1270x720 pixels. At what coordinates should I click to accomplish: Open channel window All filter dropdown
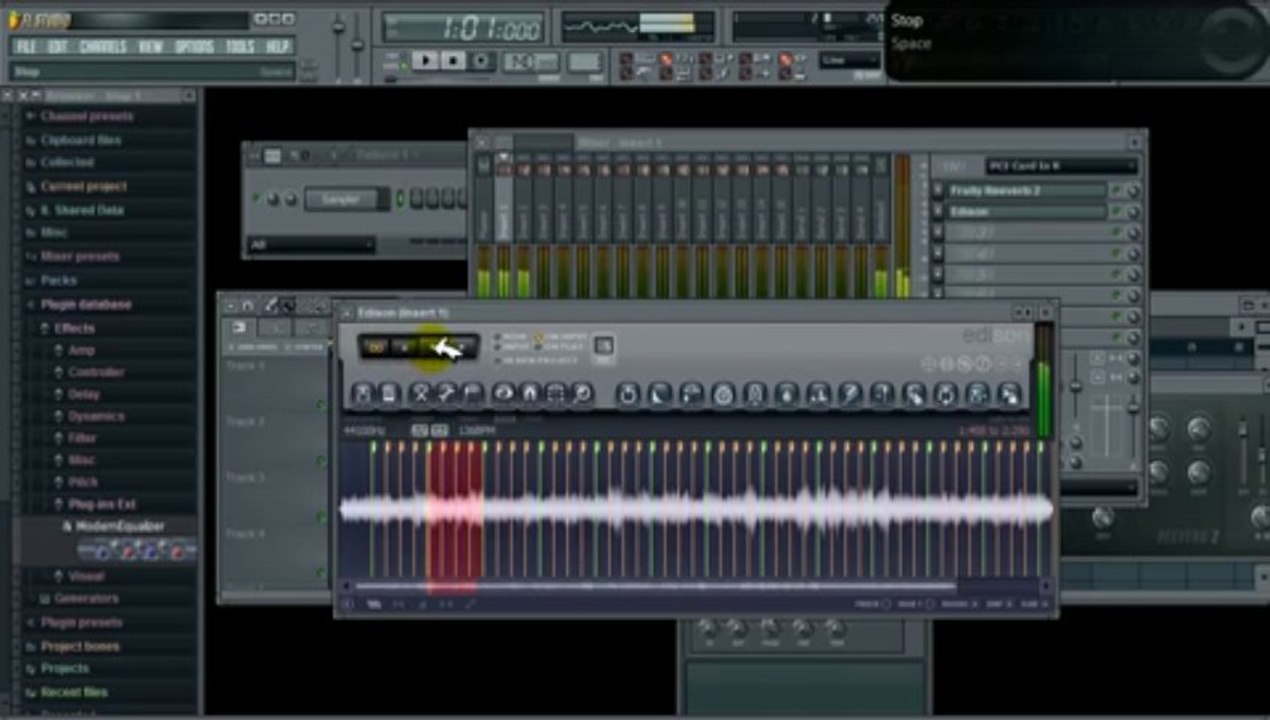pos(312,244)
